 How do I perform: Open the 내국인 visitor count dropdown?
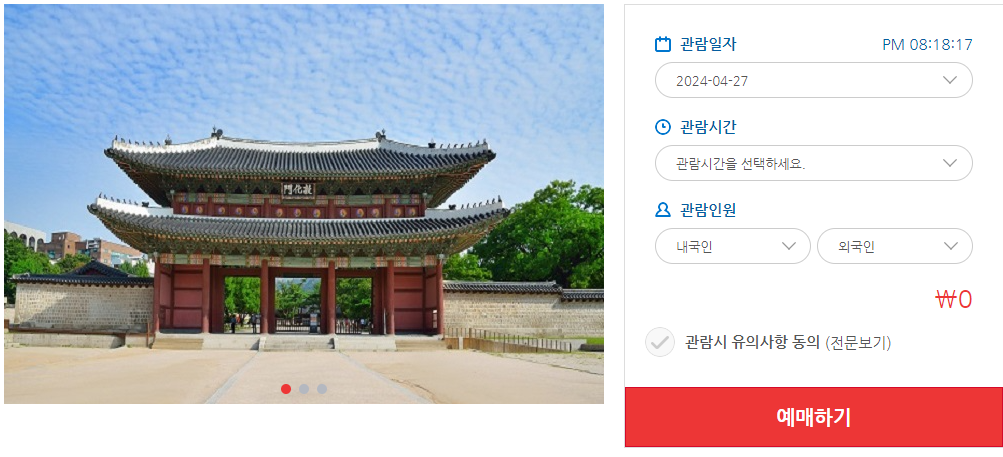click(x=732, y=246)
